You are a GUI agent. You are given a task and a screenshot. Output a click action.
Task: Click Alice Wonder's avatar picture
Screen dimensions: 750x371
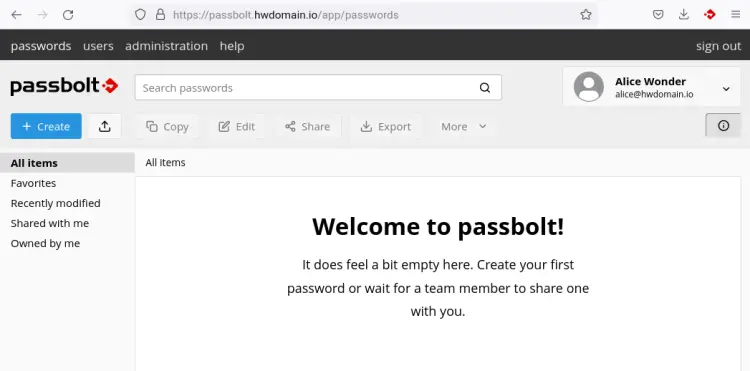coord(588,87)
